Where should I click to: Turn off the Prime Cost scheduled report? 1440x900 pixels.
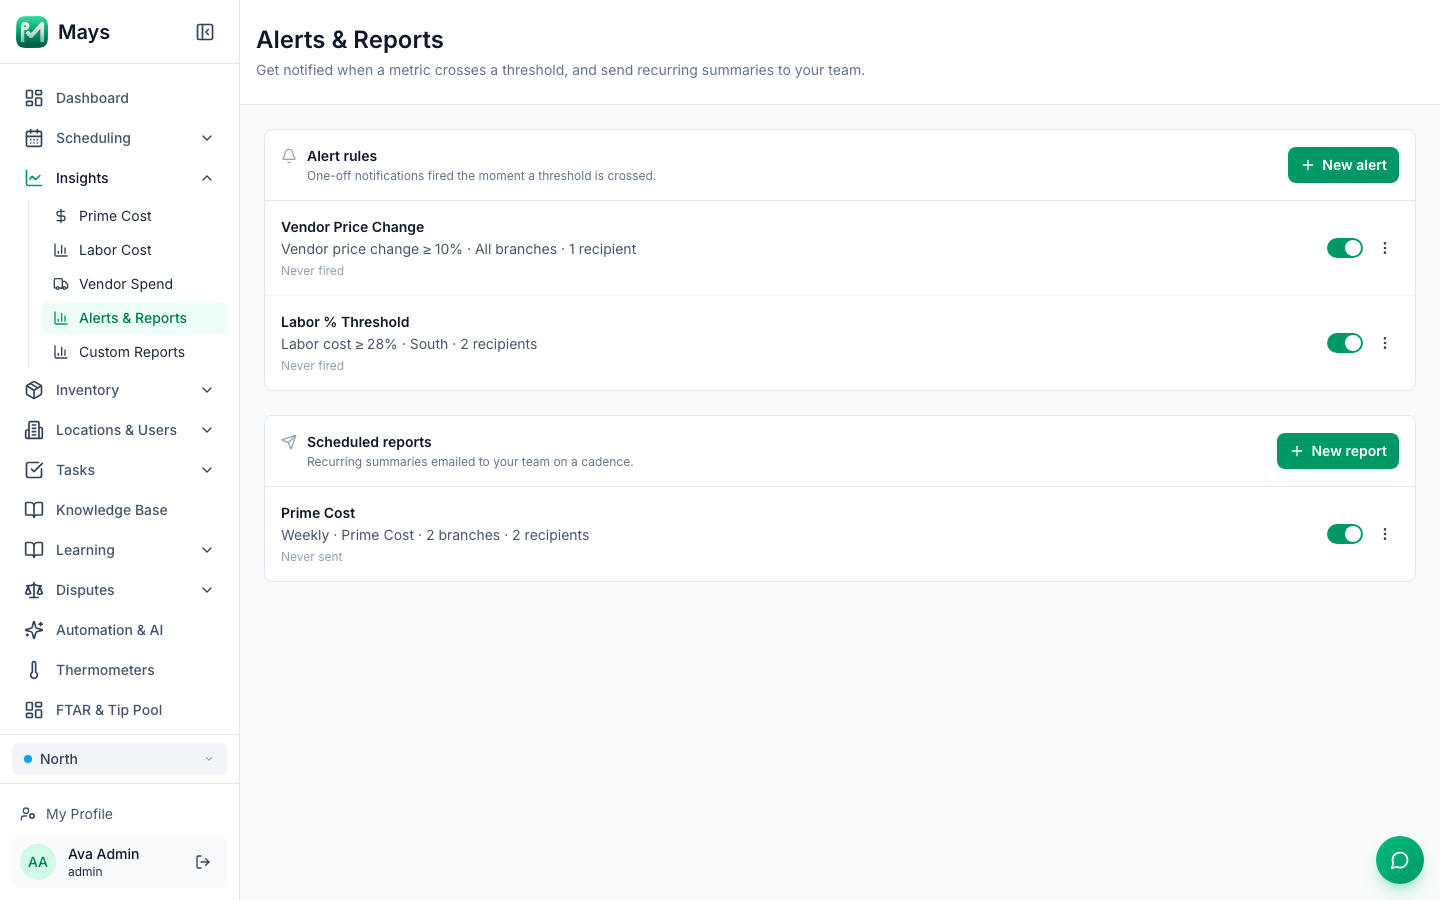click(1345, 534)
